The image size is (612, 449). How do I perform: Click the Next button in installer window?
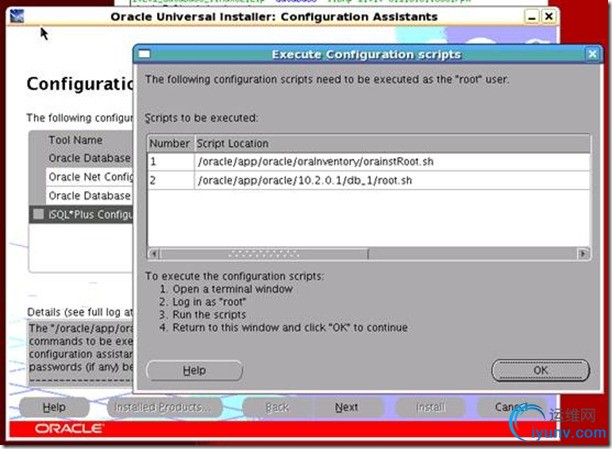(x=347, y=407)
